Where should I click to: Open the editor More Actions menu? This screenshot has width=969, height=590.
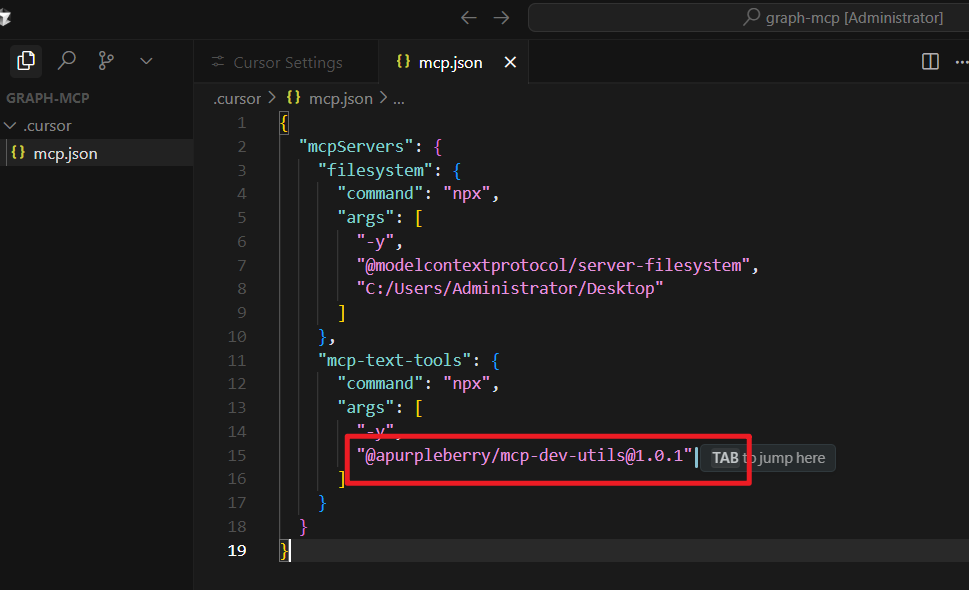962,62
